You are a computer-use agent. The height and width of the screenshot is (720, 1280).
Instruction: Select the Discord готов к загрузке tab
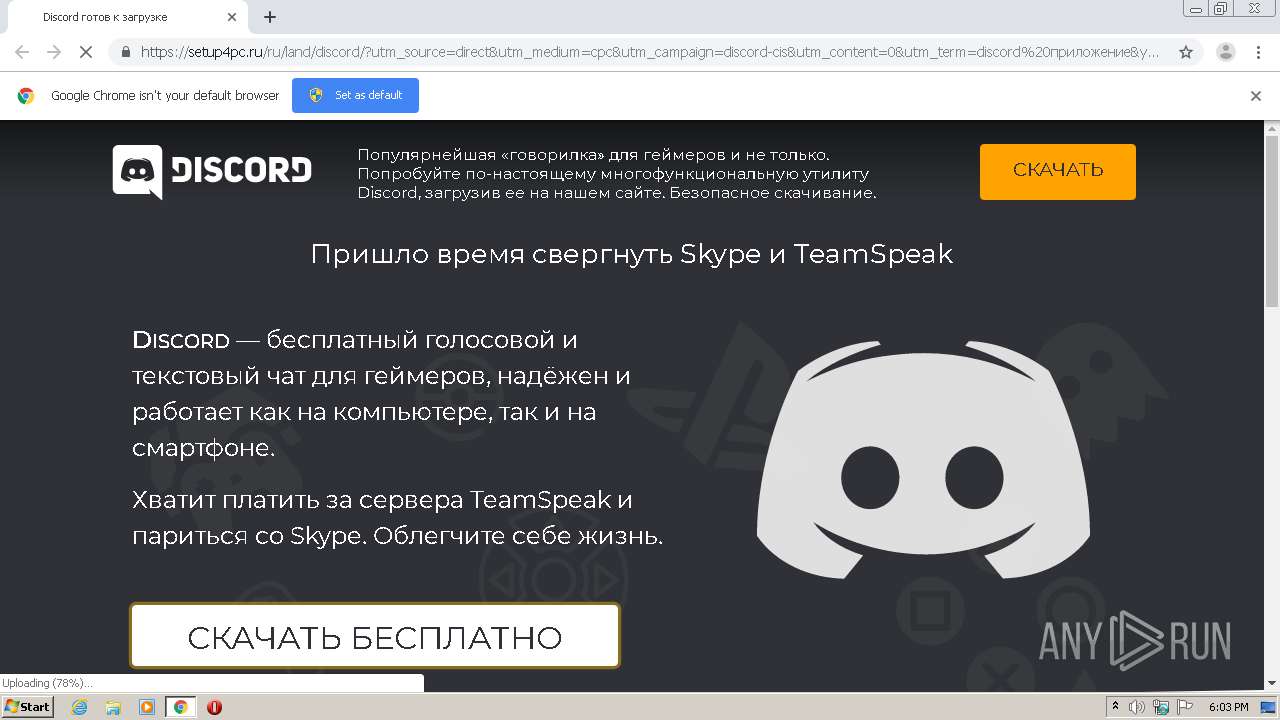[x=126, y=17]
